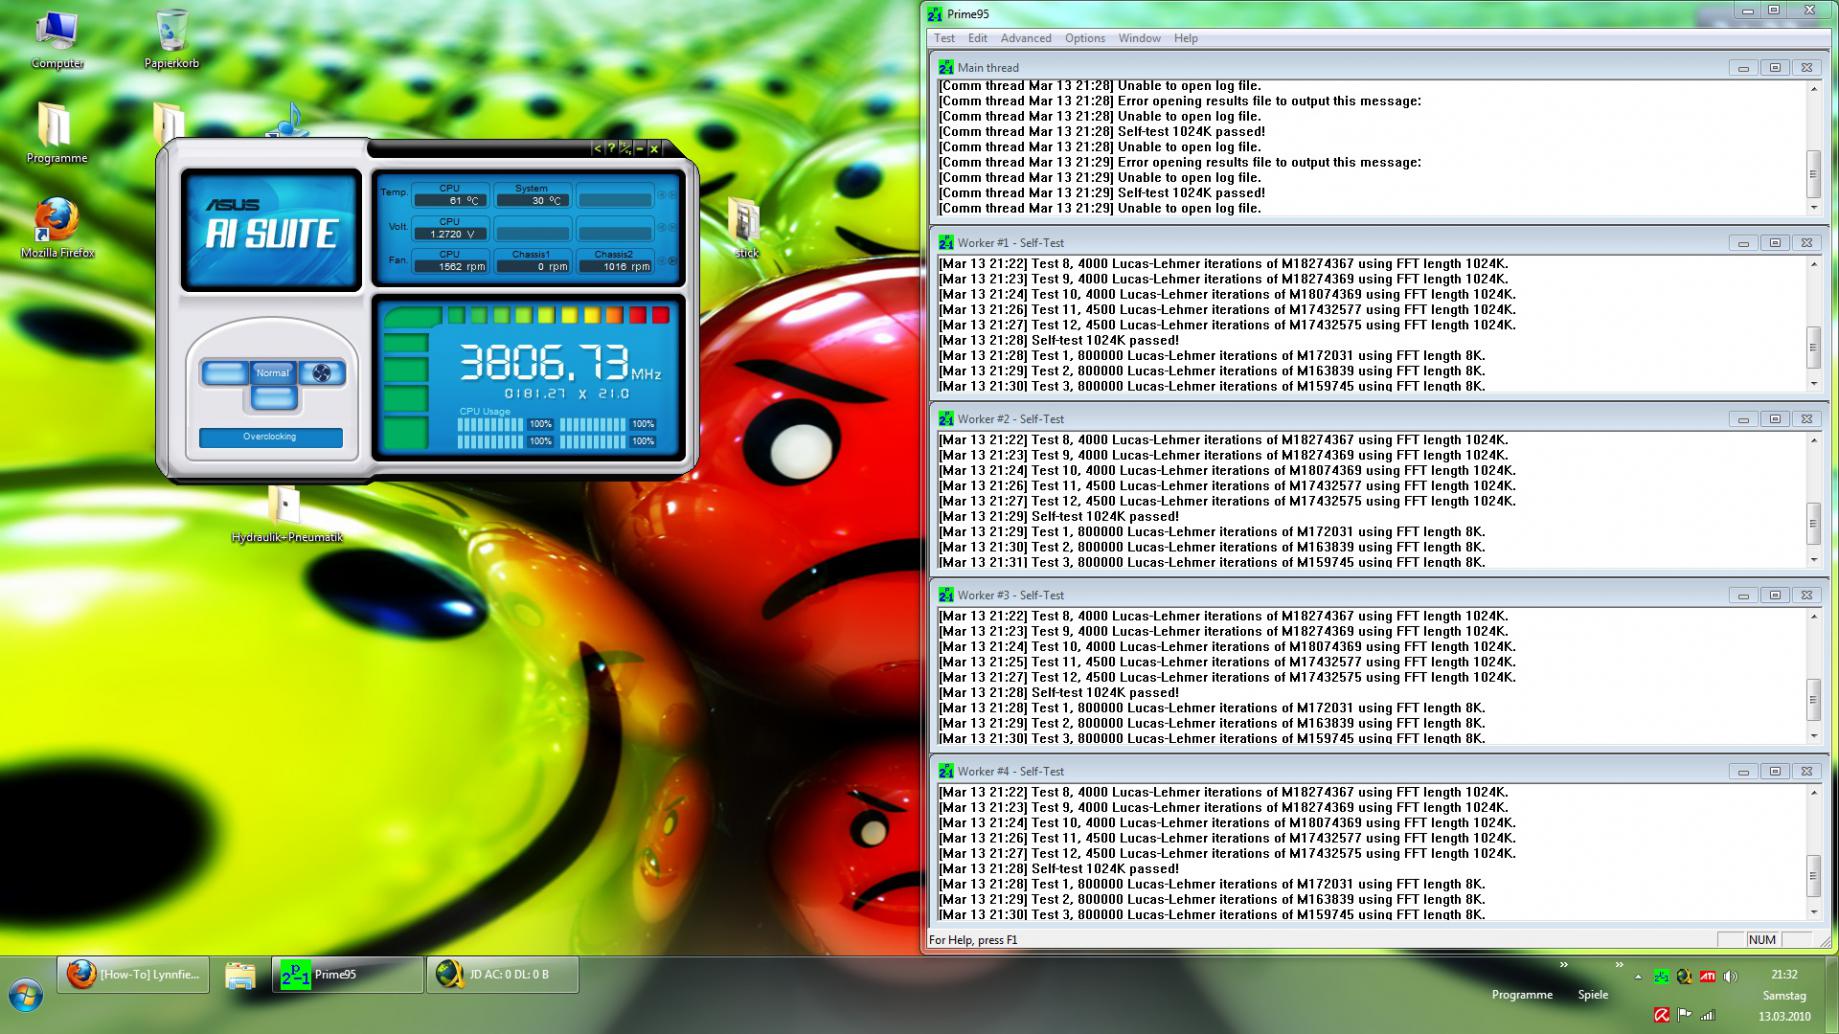This screenshot has width=1839, height=1034.
Task: Open the Advanced menu in Prime95
Action: (1026, 38)
